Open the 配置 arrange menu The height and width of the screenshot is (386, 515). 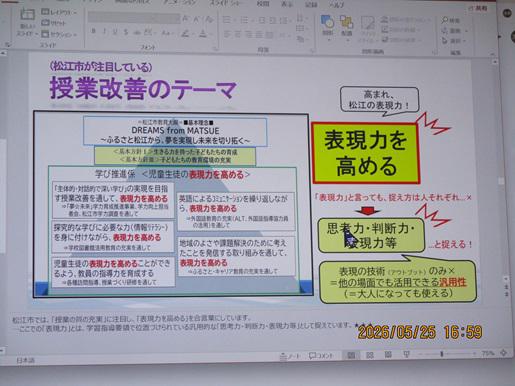coord(346,27)
